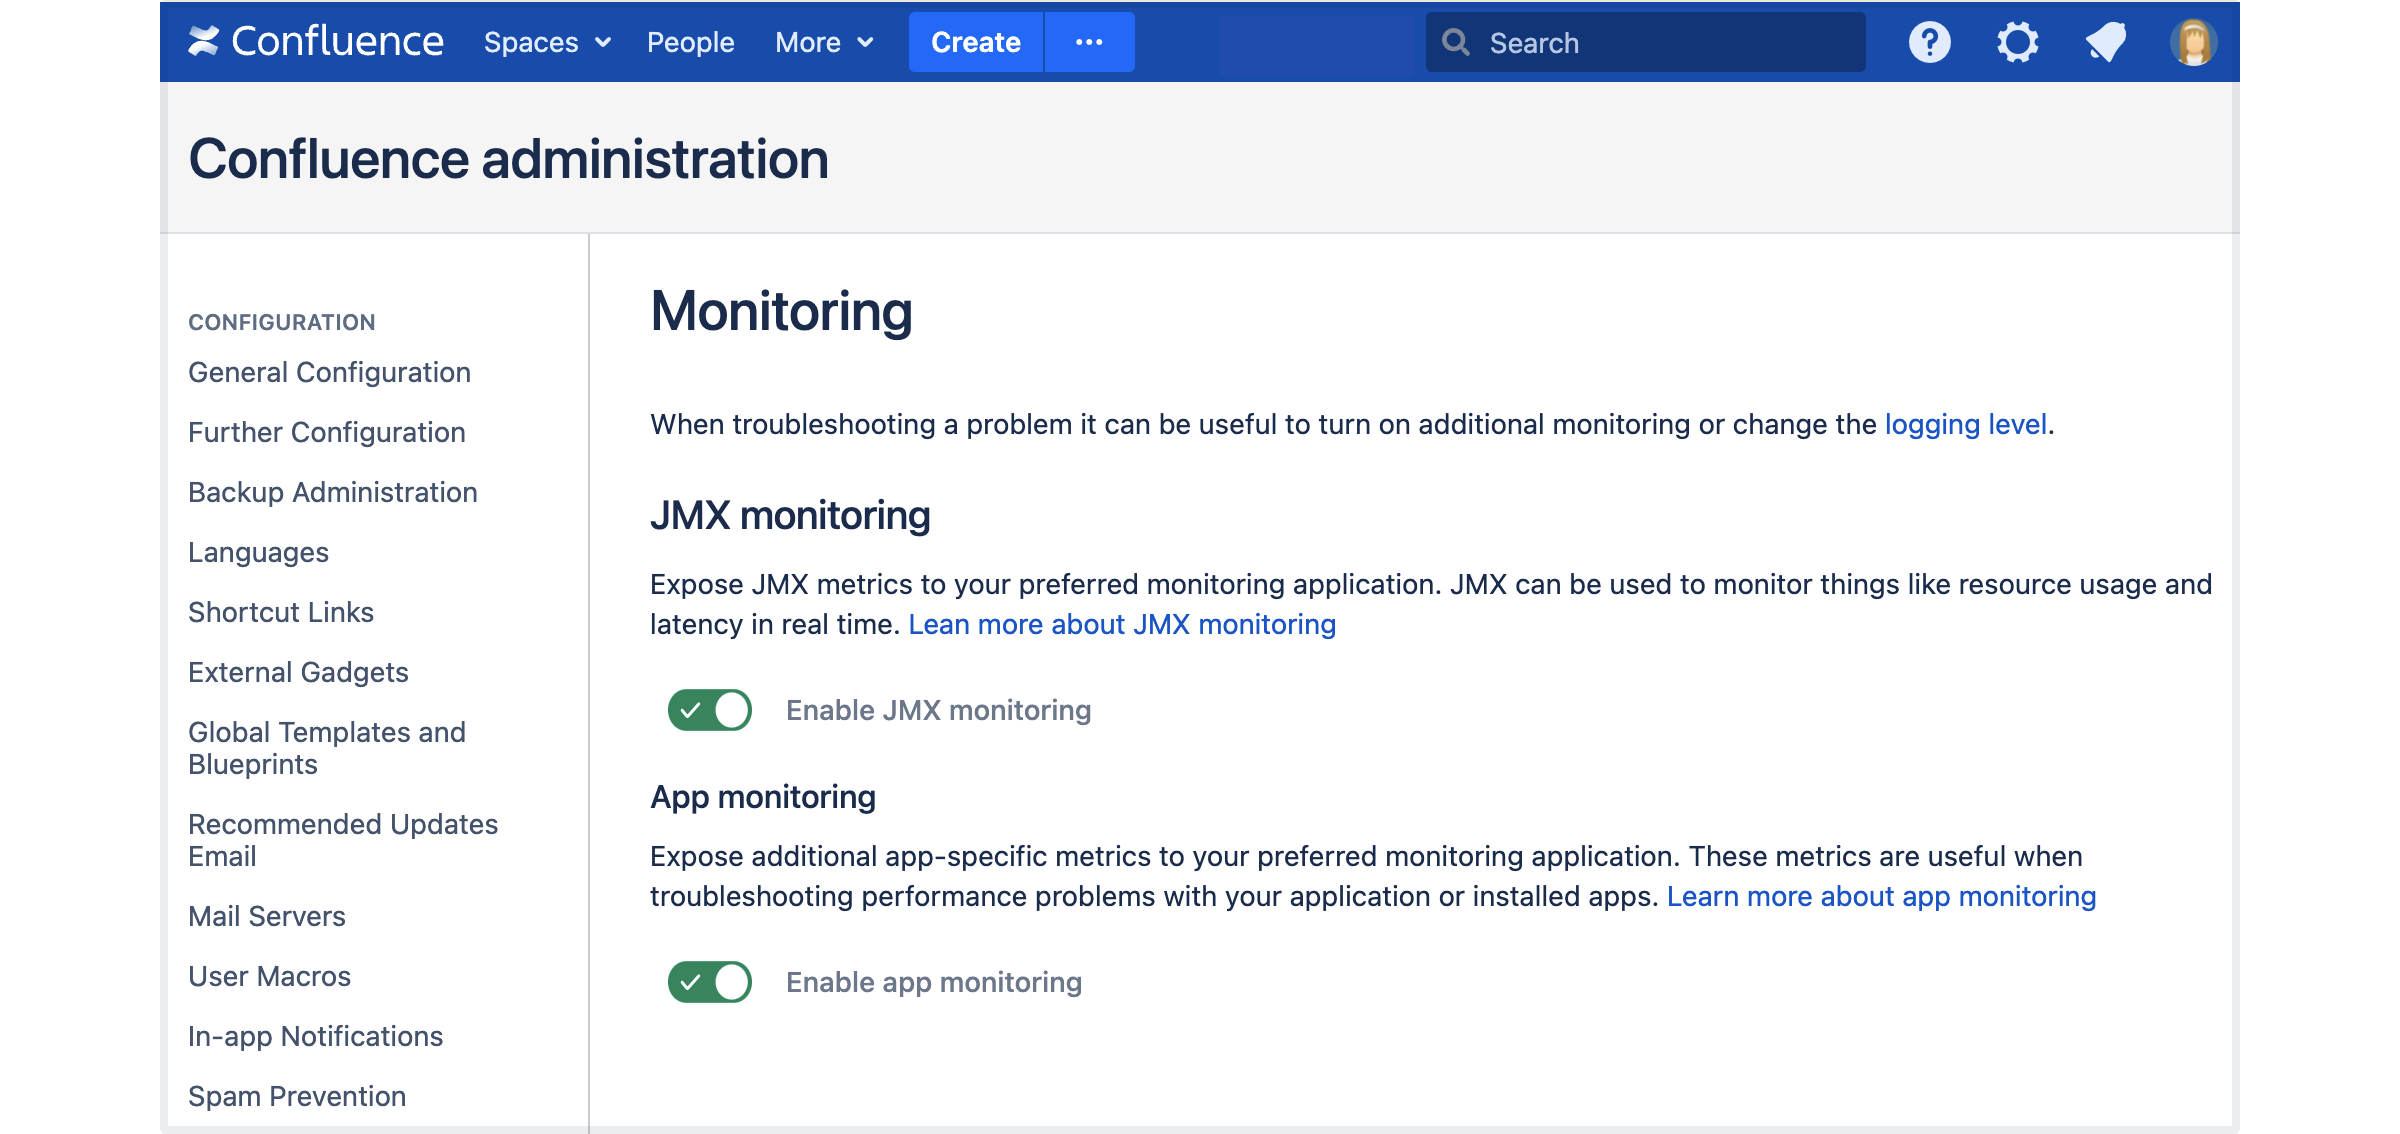The height and width of the screenshot is (1134, 2400).
Task: Click the App monitoring section heading
Action: click(763, 796)
